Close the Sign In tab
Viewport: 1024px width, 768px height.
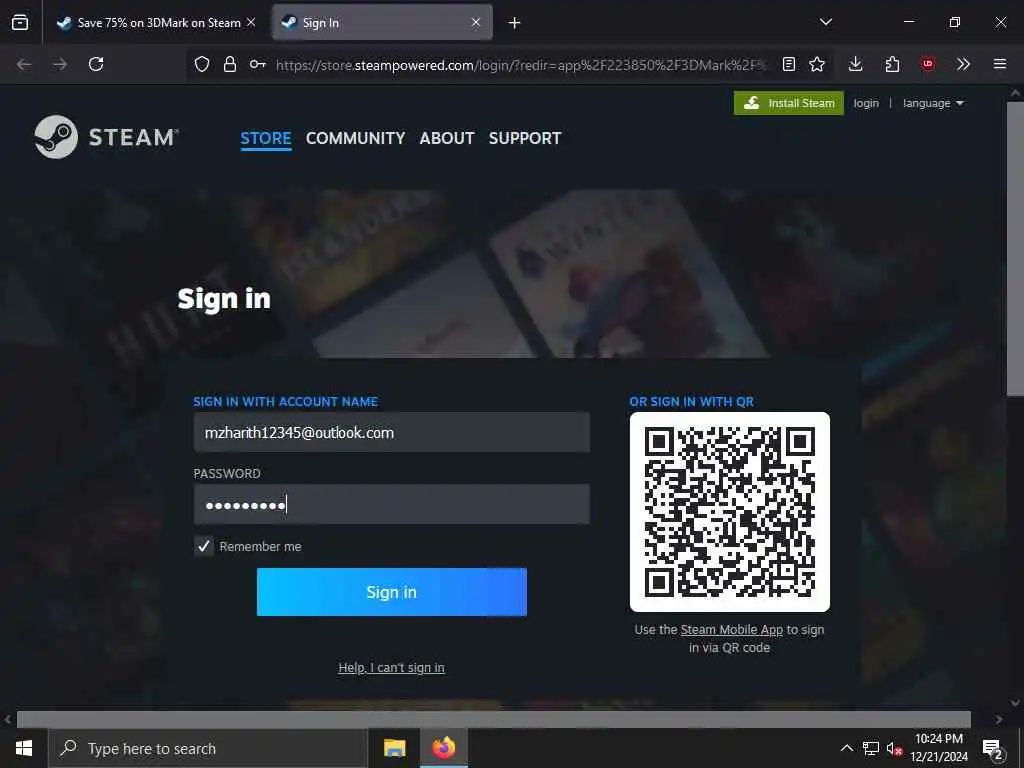(476, 22)
